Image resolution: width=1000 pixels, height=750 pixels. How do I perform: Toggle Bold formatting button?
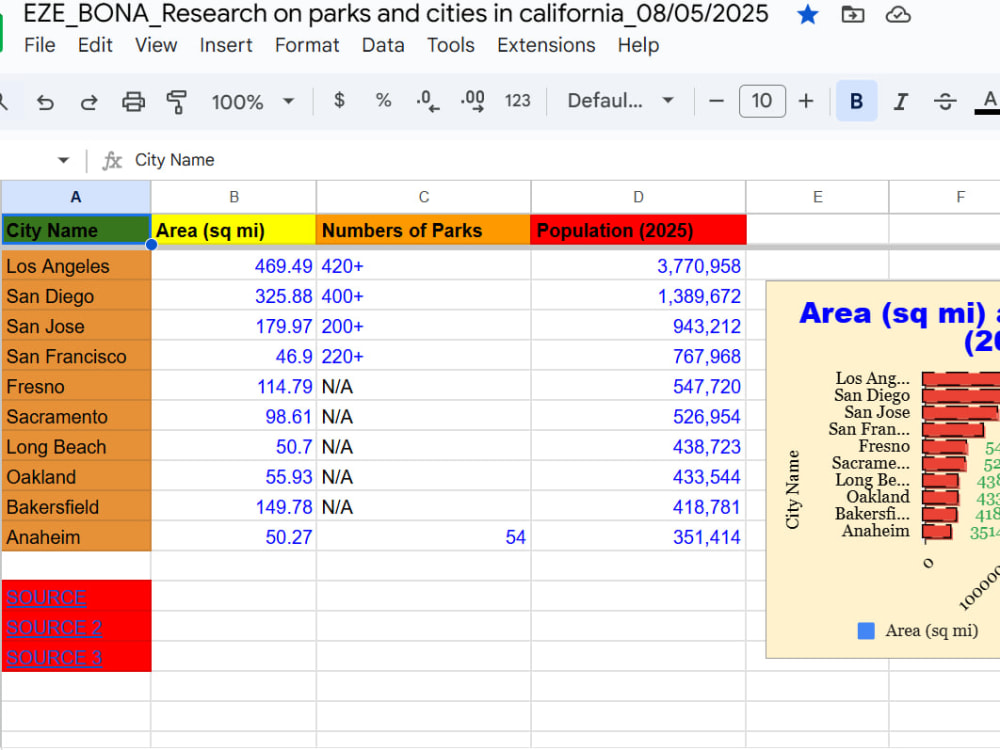(857, 101)
